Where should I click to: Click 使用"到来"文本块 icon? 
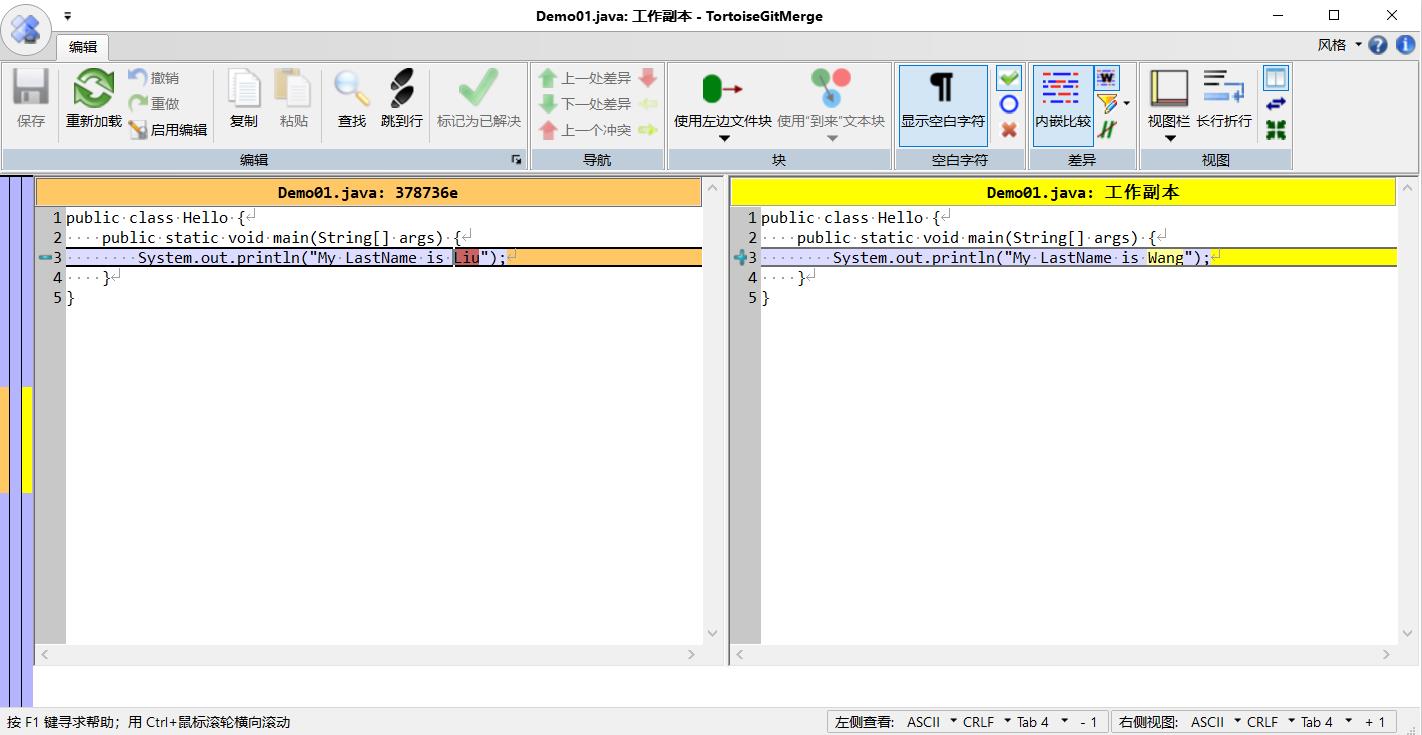coord(830,88)
